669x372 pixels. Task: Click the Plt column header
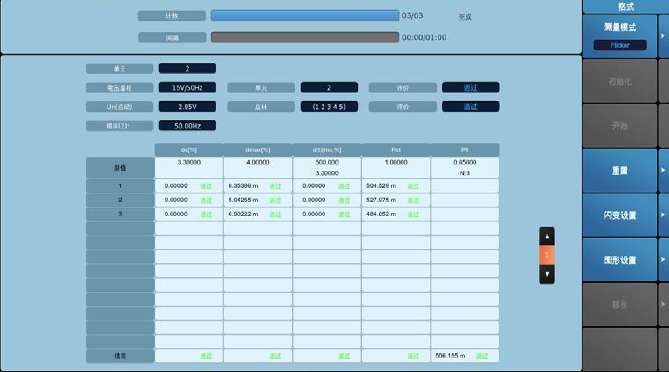tap(465, 150)
